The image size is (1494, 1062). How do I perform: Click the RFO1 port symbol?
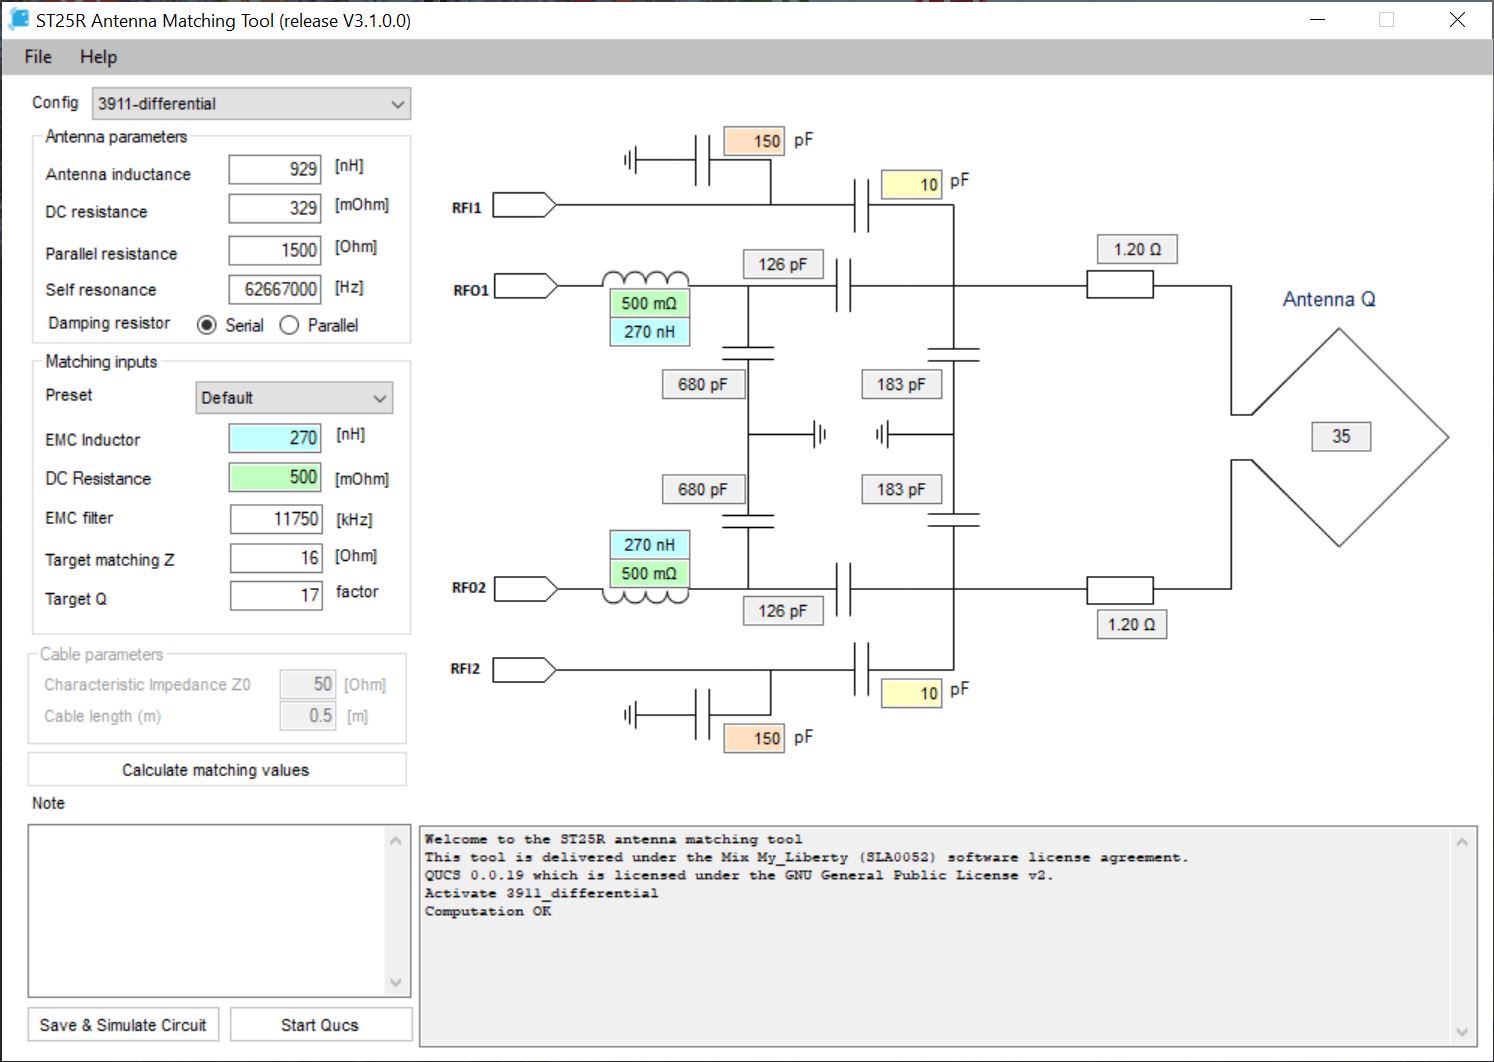[x=525, y=286]
